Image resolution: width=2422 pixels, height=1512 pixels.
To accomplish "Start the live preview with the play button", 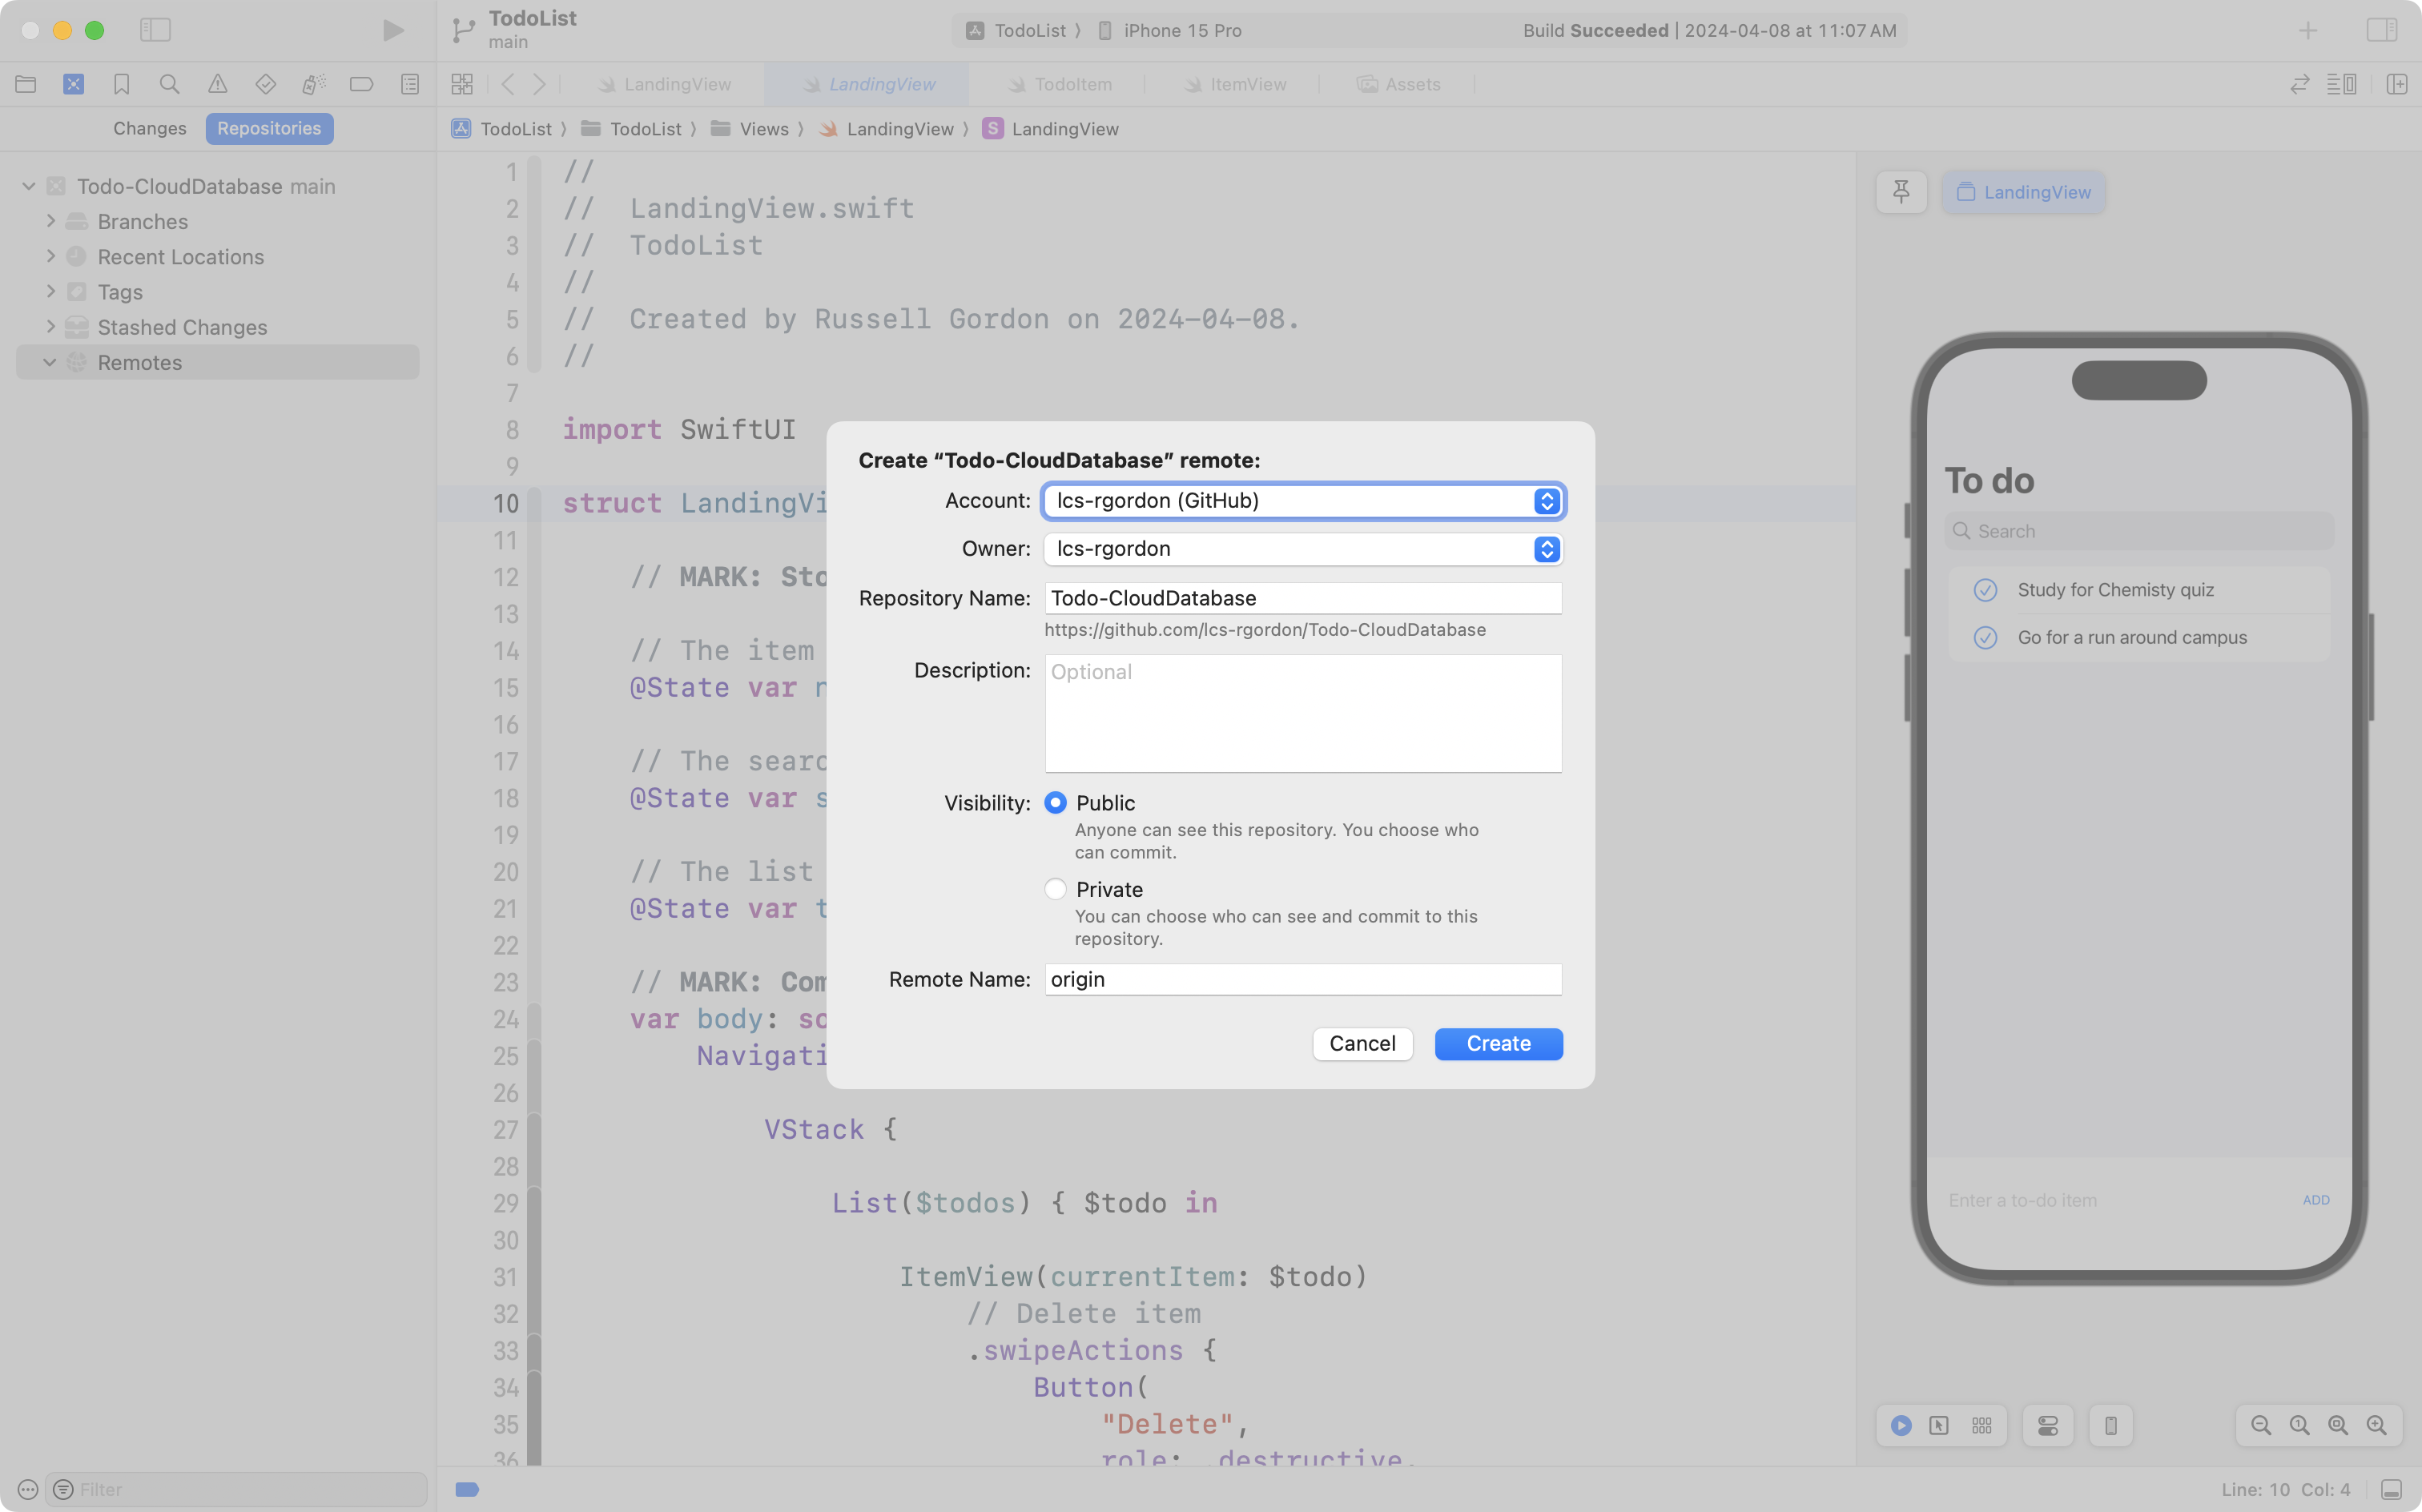I will pyautogui.click(x=1901, y=1425).
